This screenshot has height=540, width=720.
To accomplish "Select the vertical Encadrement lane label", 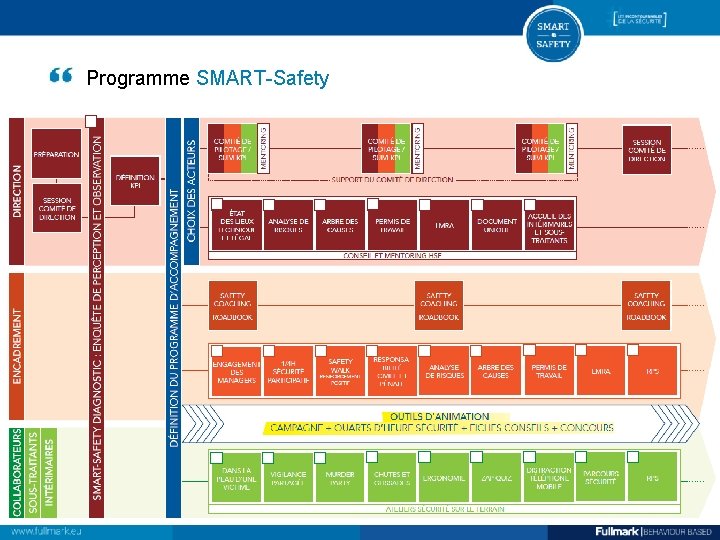I will tap(17, 346).
